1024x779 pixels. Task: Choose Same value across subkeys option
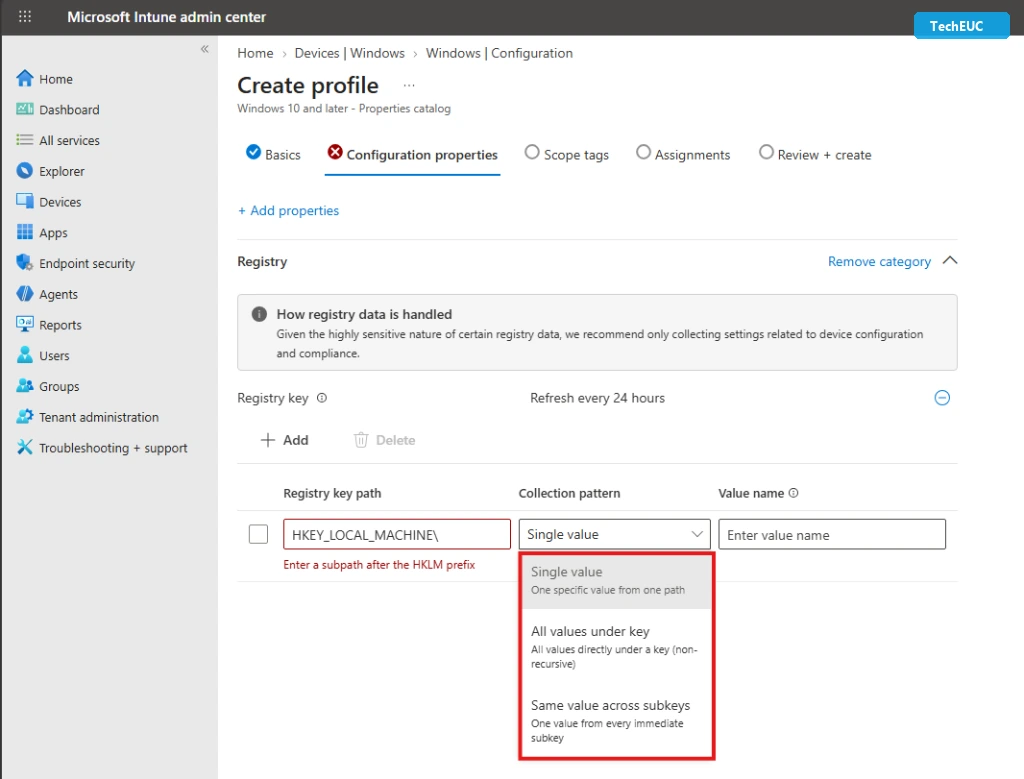(x=616, y=720)
